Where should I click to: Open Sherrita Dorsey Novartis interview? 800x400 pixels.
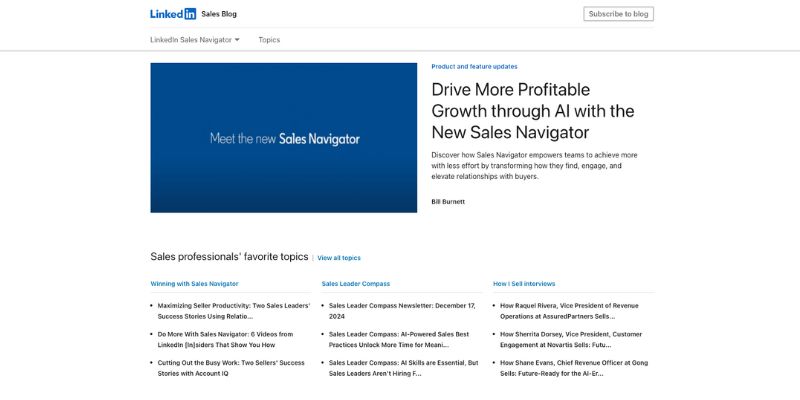coord(571,340)
